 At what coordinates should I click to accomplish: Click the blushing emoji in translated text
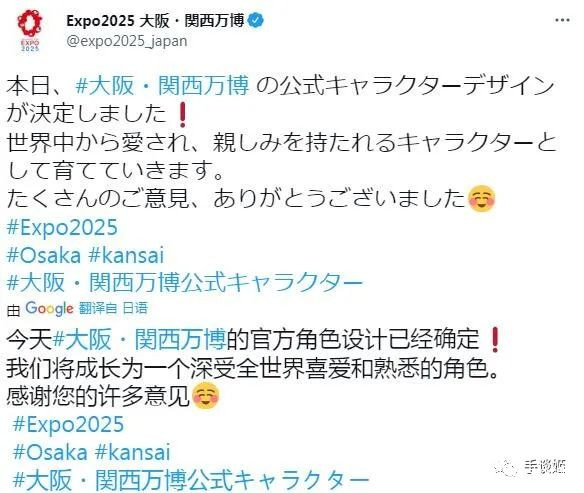206,395
